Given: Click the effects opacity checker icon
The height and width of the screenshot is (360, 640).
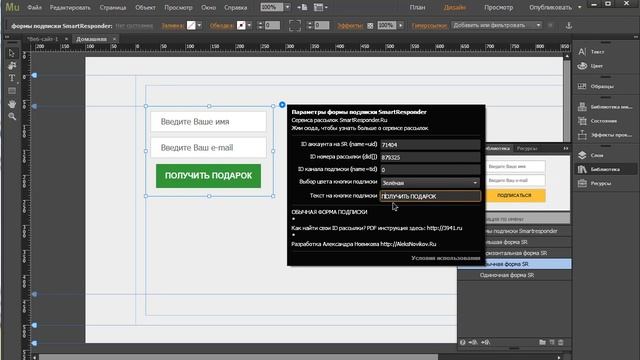Looking at the screenshot, I should [370, 26].
